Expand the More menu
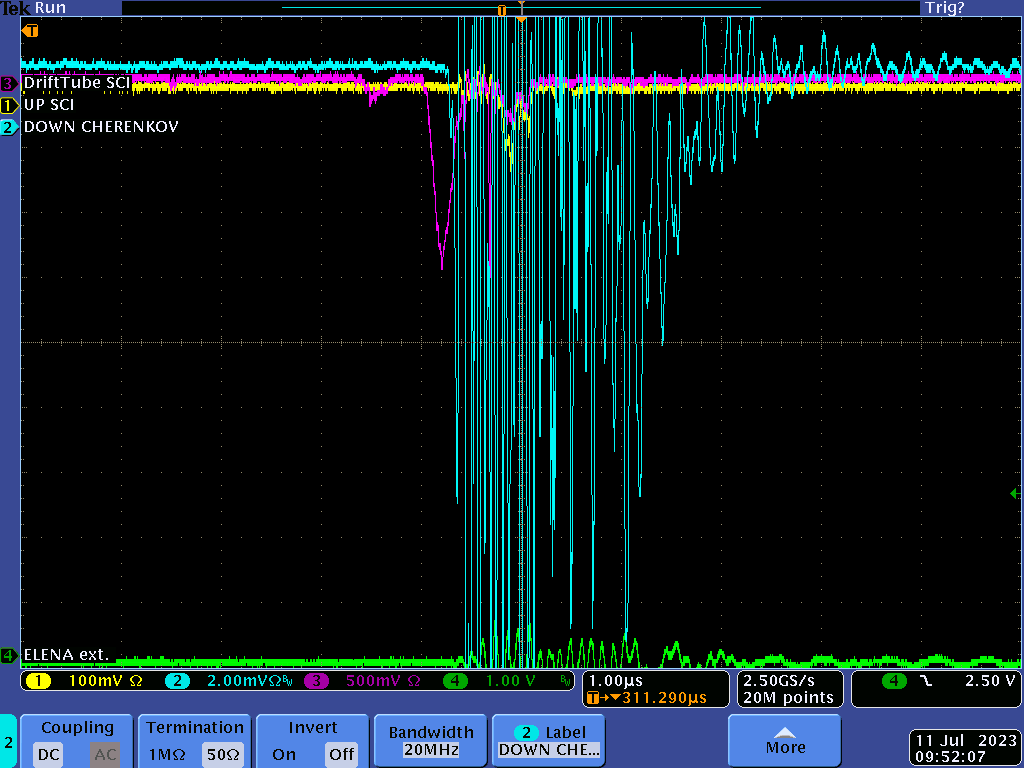Viewport: 1024px width, 768px height. point(785,741)
